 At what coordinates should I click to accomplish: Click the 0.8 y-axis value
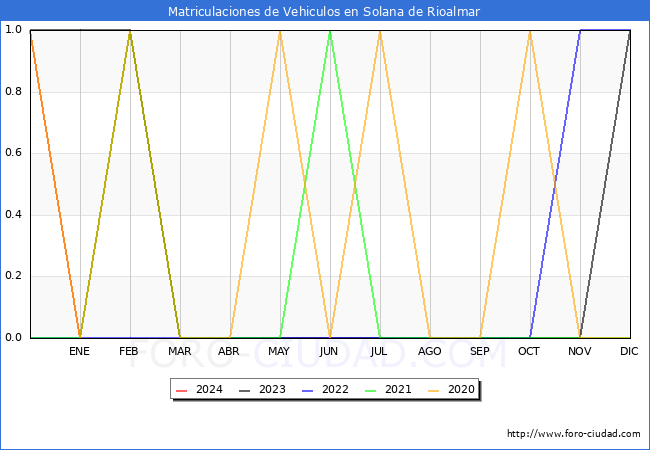(x=13, y=92)
